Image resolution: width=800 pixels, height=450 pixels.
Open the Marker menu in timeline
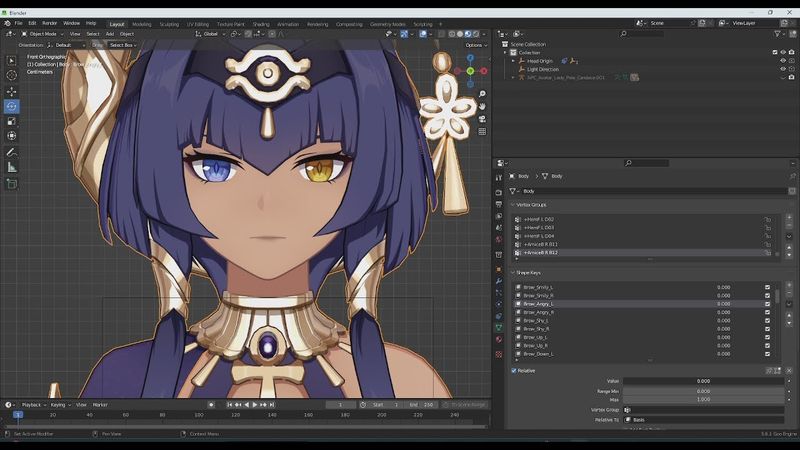(x=100, y=405)
